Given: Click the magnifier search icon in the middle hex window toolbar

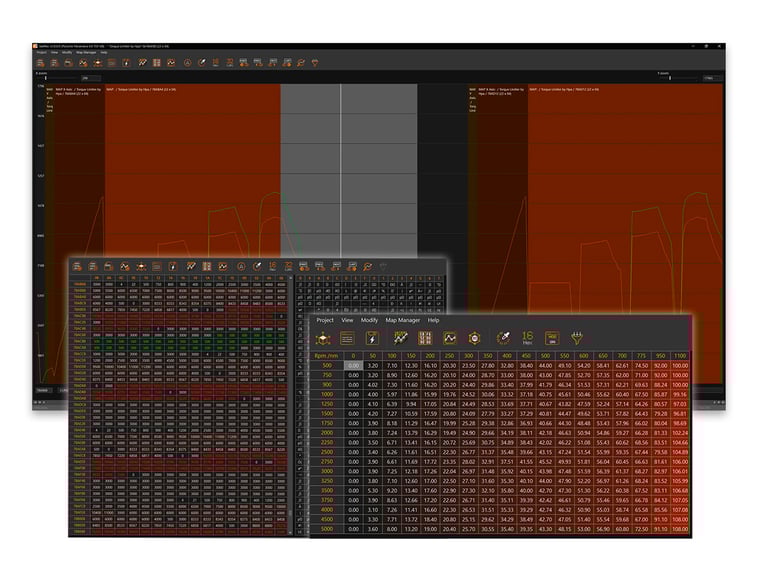Looking at the screenshot, I should tap(367, 266).
